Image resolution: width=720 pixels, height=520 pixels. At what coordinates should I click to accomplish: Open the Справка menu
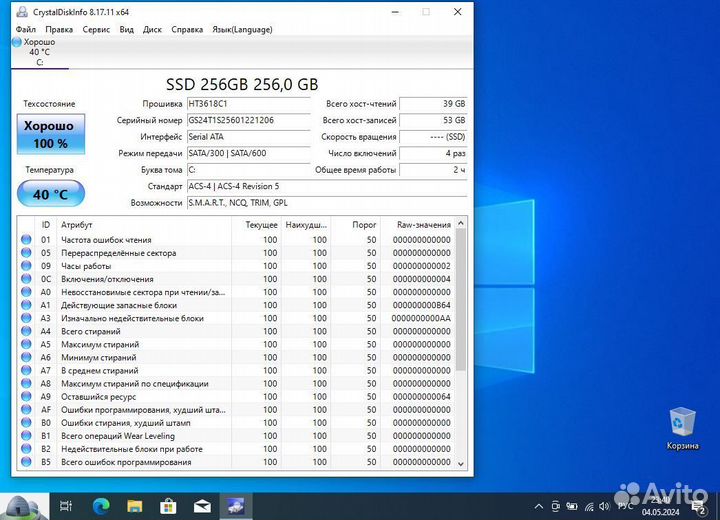(x=187, y=29)
